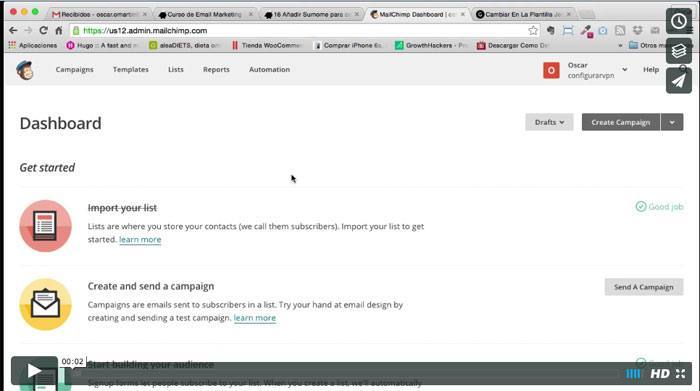This screenshot has width=700, height=391.
Task: Go back with browser back arrow
Action: tap(13, 30)
